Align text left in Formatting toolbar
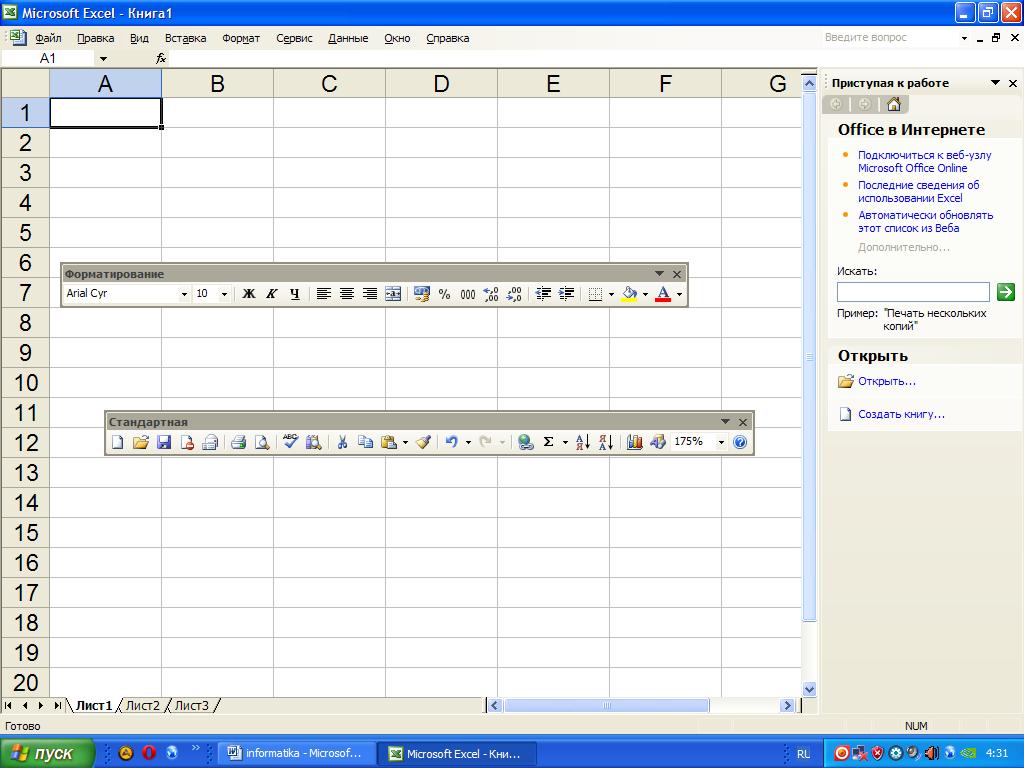This screenshot has width=1024, height=768. pyautogui.click(x=323, y=294)
